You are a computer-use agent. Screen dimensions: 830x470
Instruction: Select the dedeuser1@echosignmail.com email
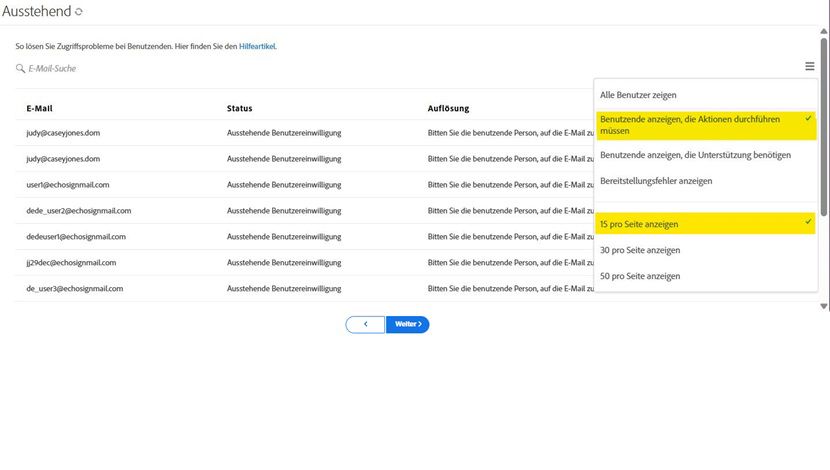coord(76,237)
